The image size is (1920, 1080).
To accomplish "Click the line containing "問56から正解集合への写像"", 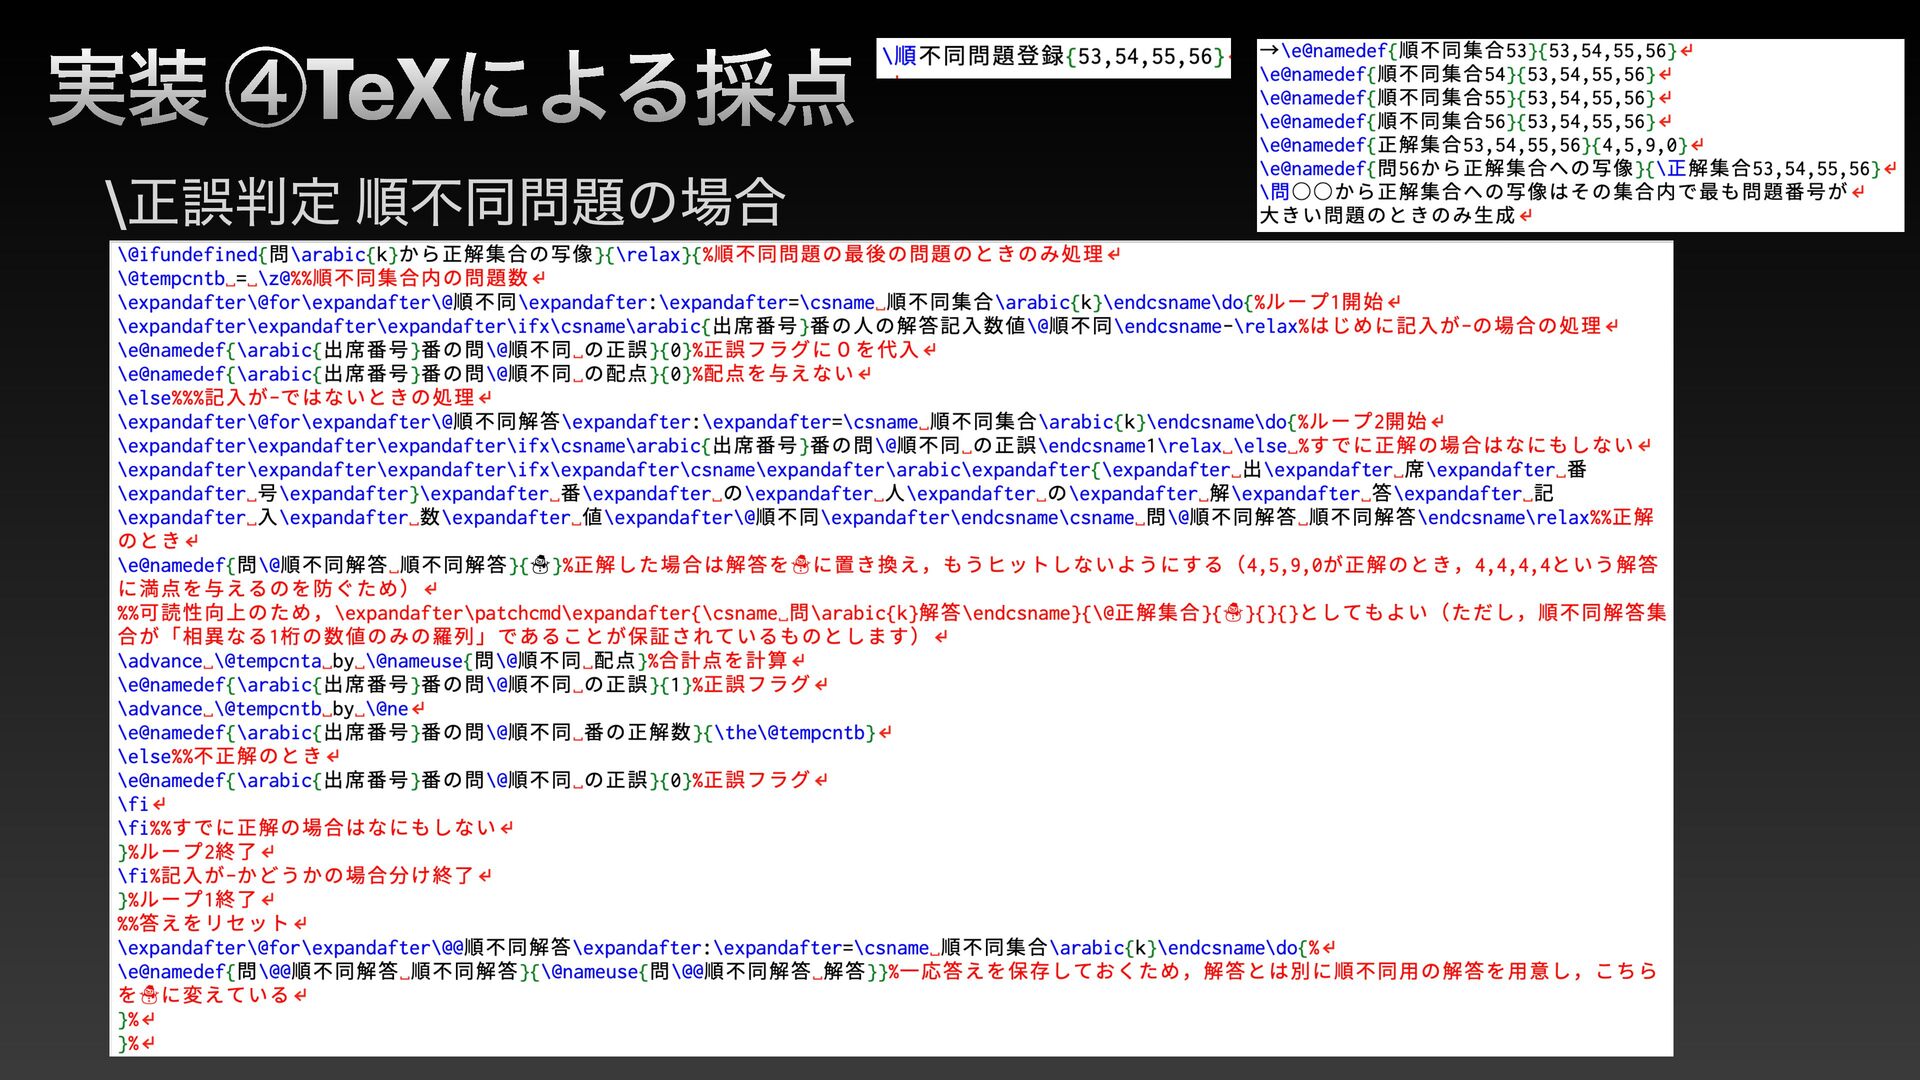I will pos(1578,169).
